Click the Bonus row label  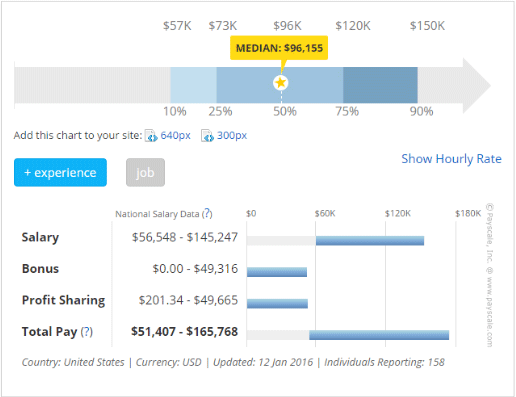(x=40, y=269)
